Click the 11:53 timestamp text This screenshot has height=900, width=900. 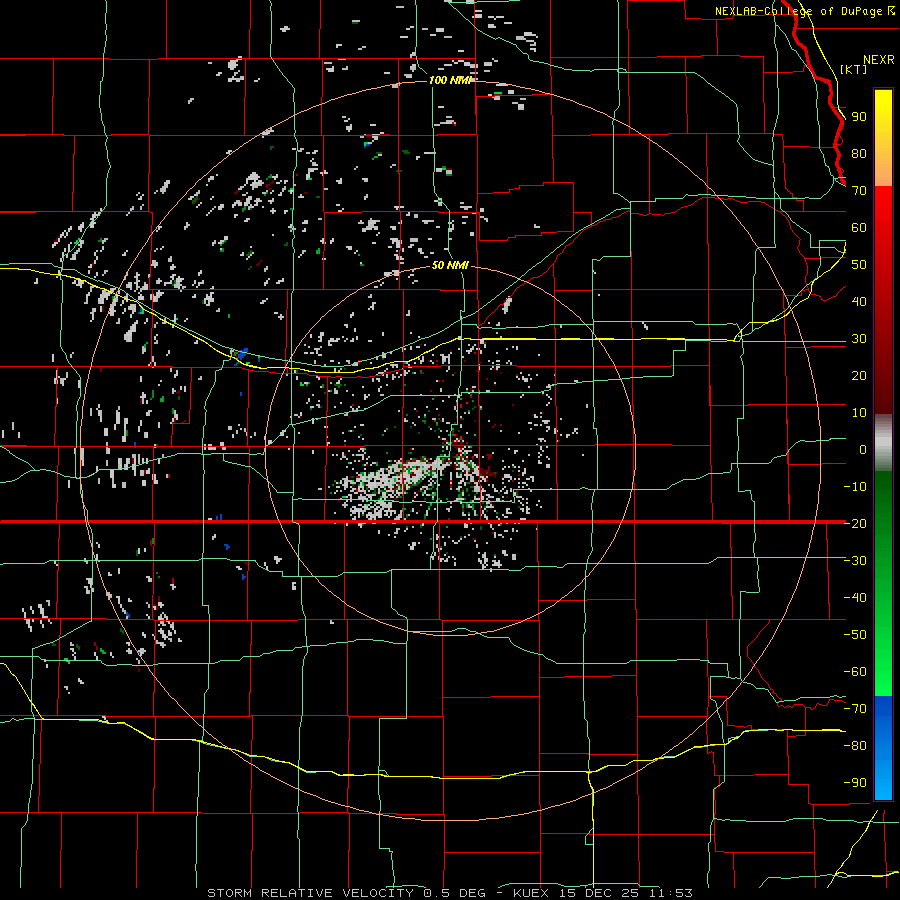point(673,893)
